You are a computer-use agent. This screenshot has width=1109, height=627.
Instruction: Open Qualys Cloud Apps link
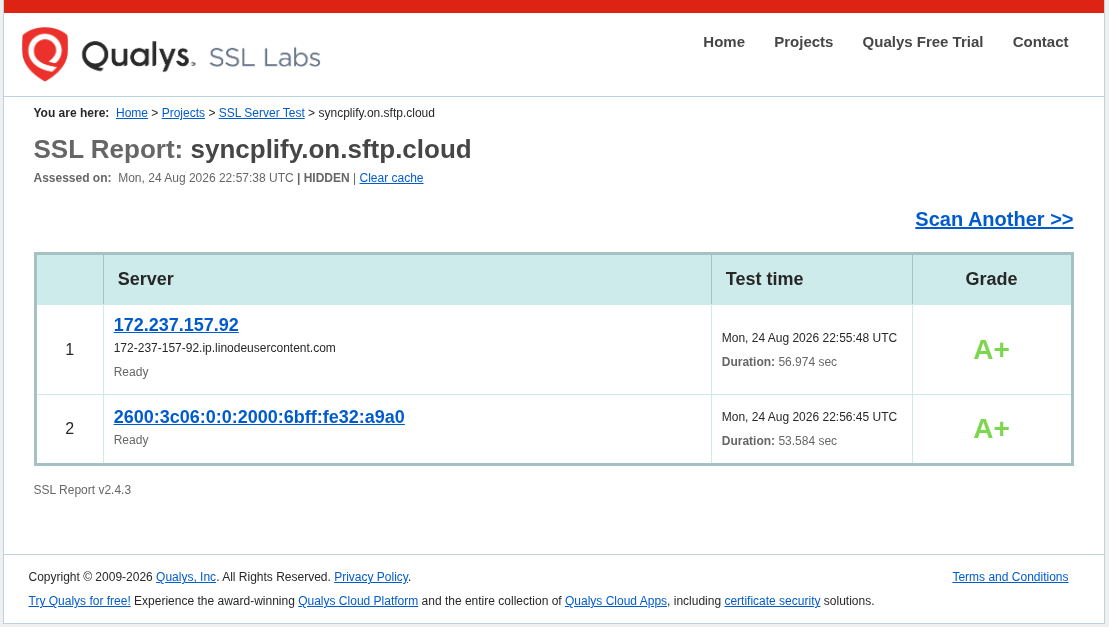tap(615, 601)
